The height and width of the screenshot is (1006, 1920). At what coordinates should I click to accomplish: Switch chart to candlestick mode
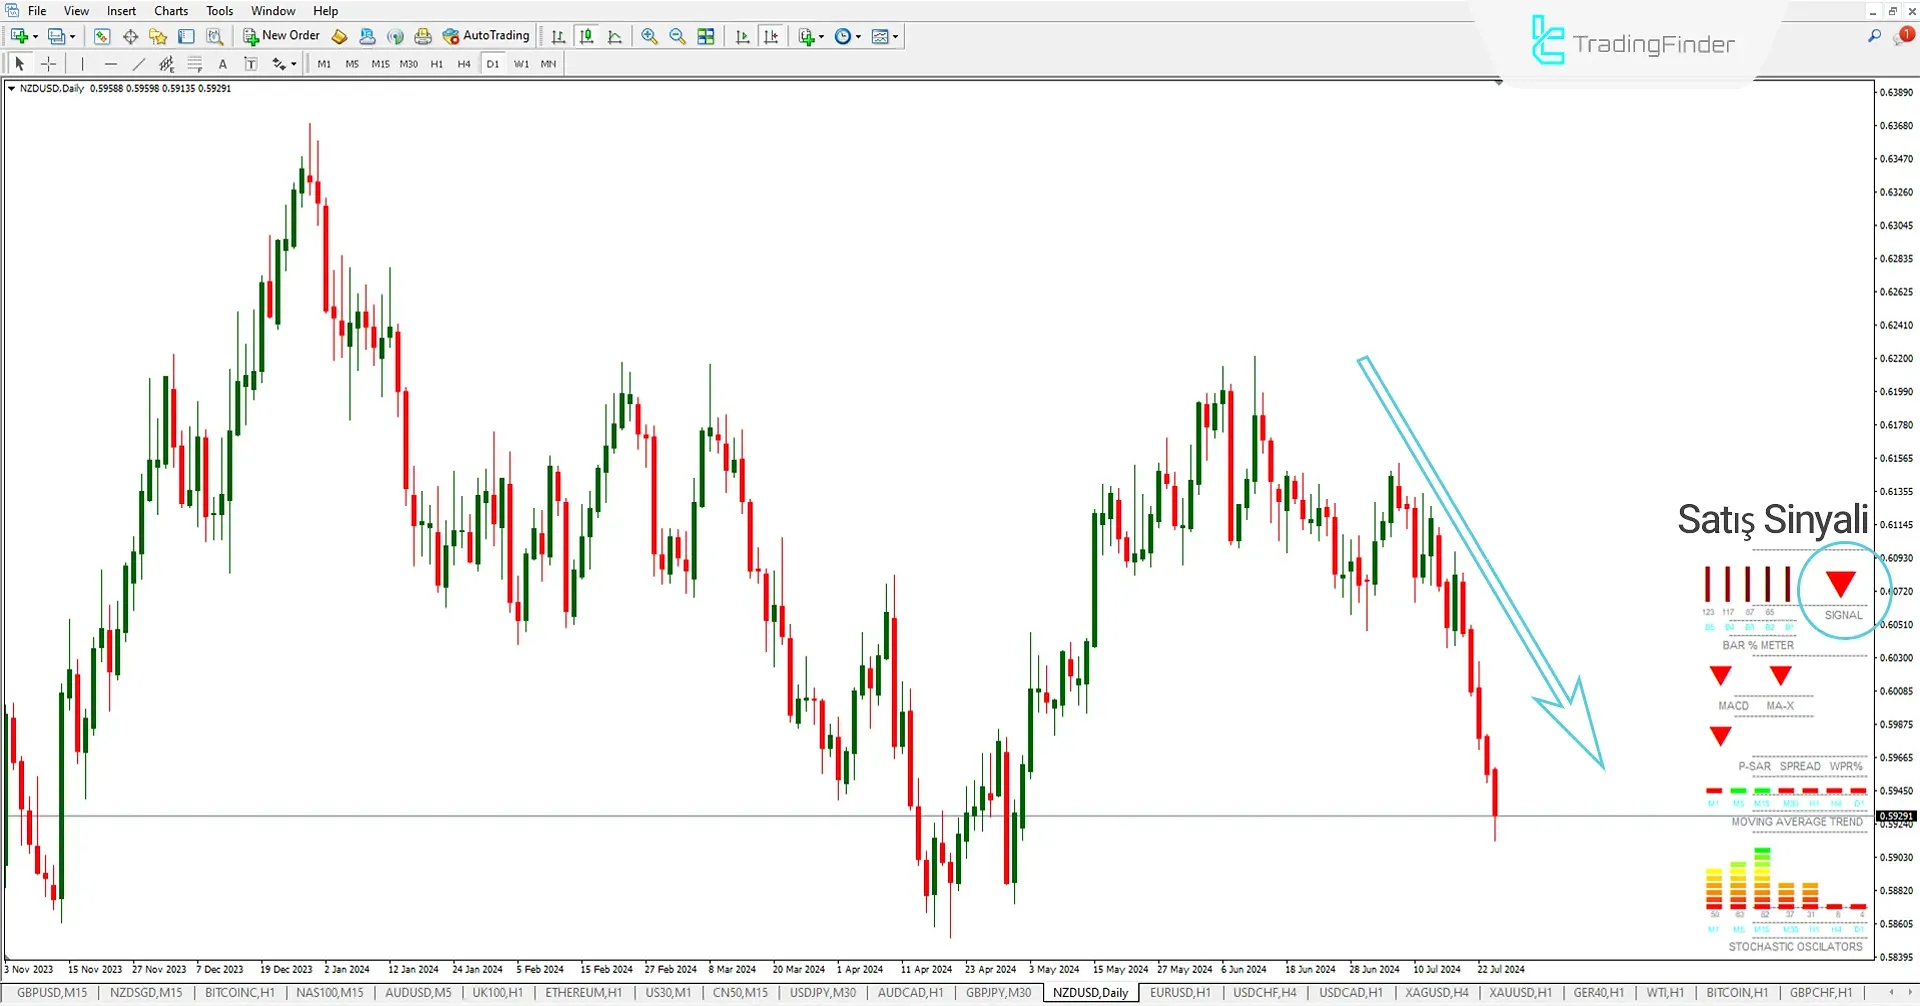click(587, 36)
